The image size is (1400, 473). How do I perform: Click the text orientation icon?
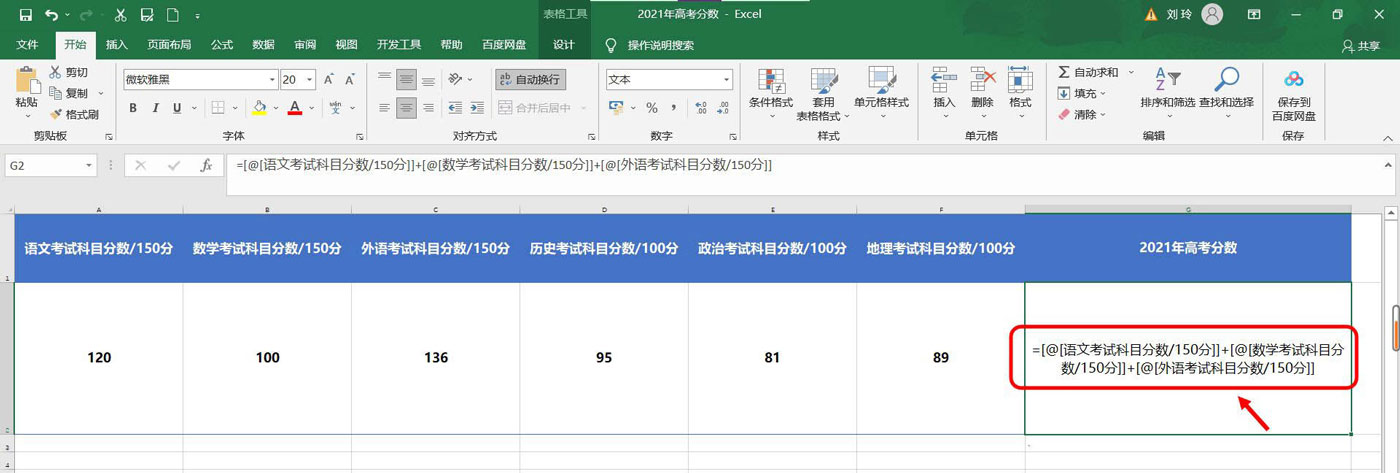(456, 79)
